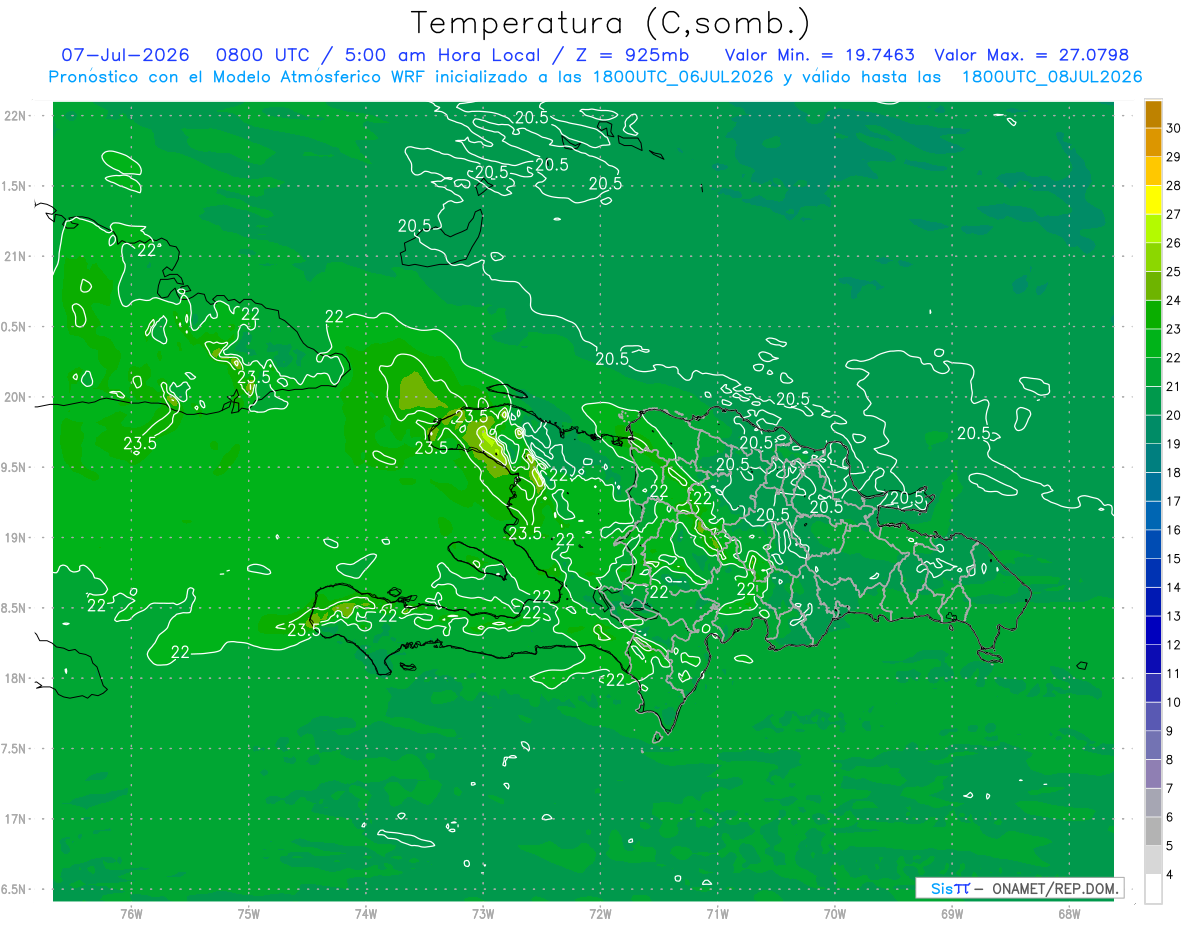
Task: Click the 76W longitude axis label
Action: 131,913
